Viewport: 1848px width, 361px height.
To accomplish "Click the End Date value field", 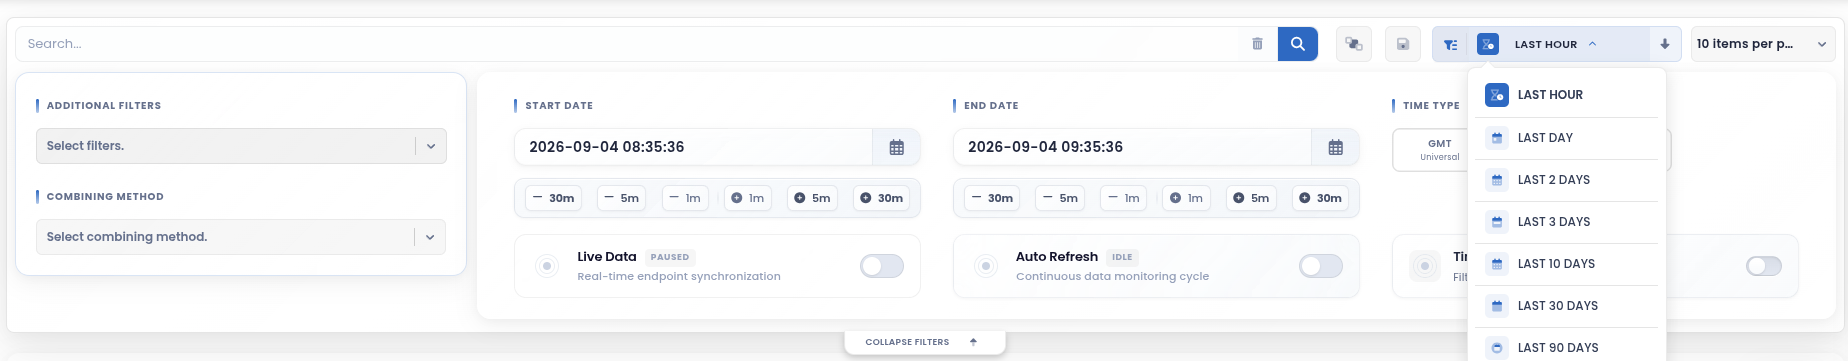I will click(1133, 147).
